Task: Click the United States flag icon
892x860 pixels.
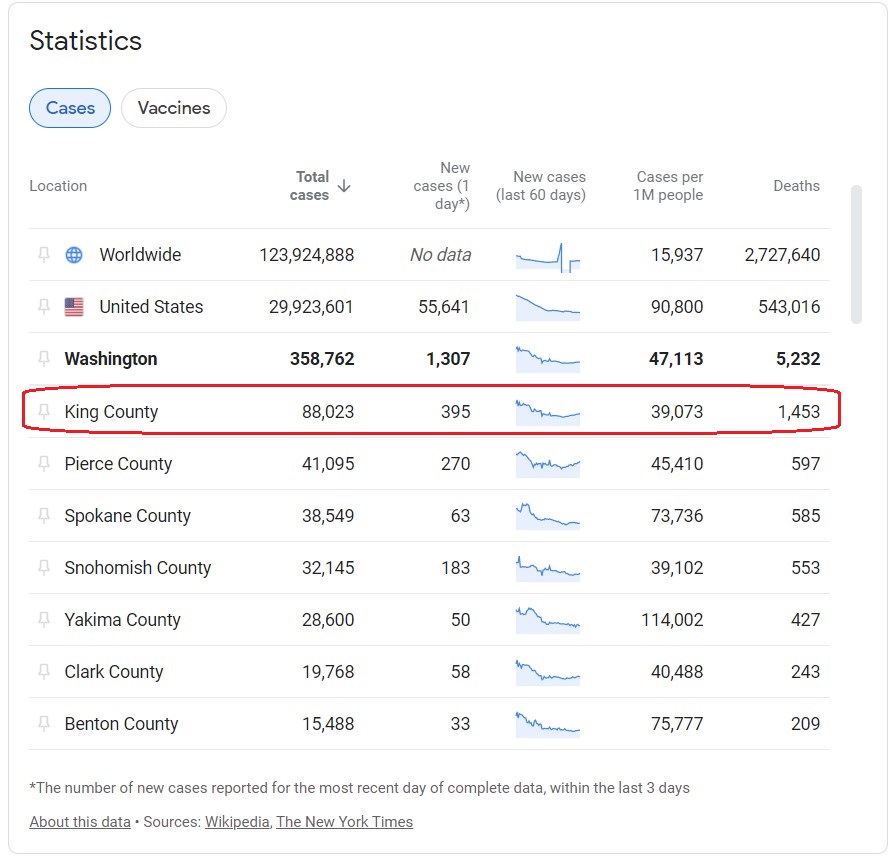Action: [x=74, y=307]
